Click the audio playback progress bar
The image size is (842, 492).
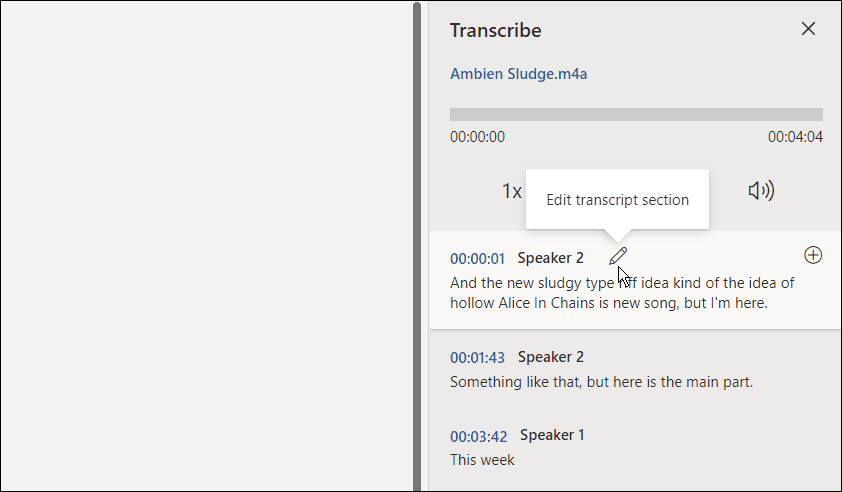636,114
